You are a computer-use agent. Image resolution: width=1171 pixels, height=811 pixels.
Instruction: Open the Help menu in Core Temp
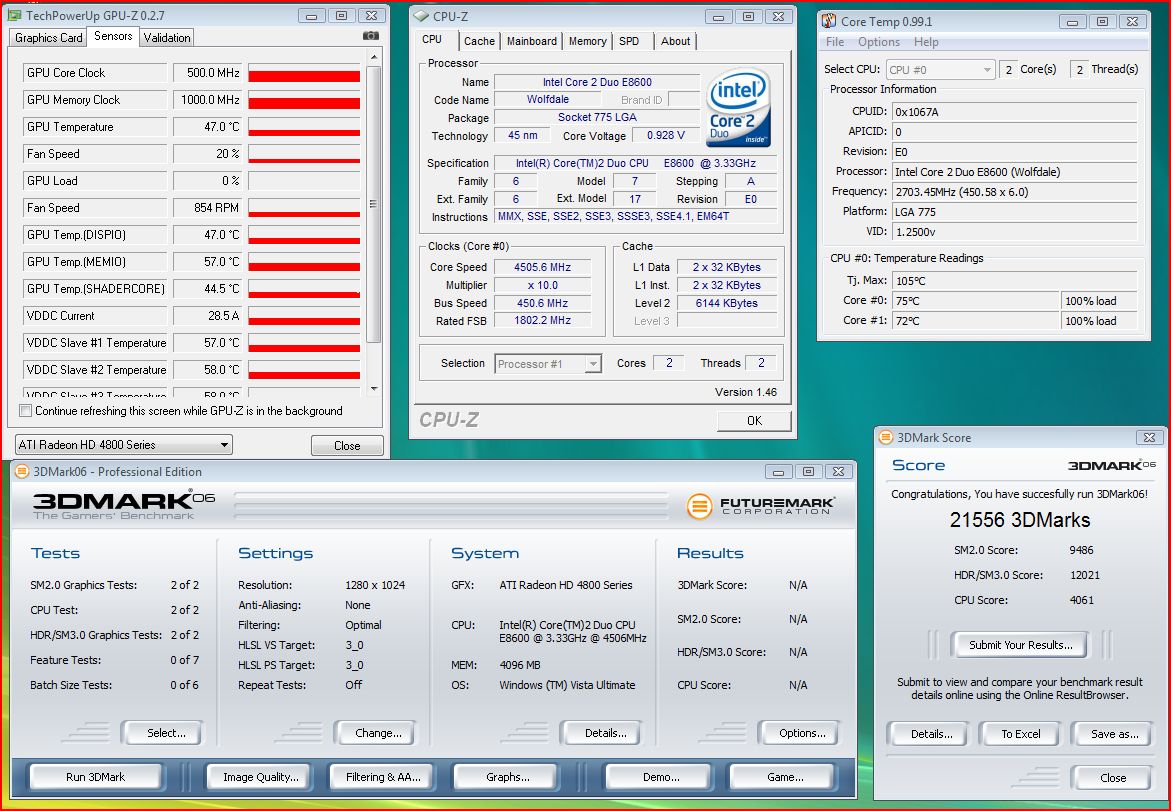point(926,42)
